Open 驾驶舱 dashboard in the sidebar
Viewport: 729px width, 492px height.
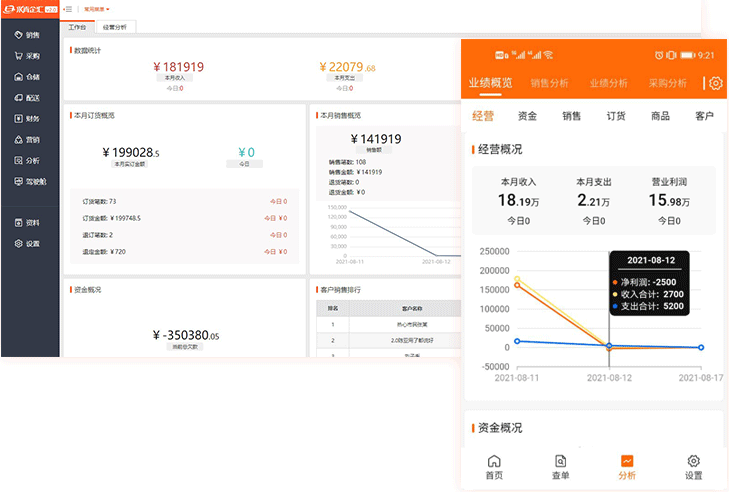27,181
